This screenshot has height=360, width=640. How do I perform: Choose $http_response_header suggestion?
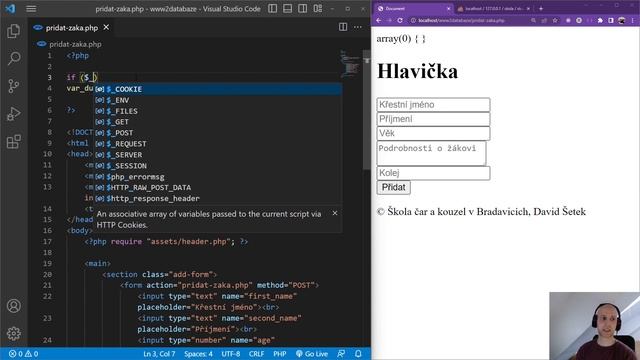(x=218, y=198)
